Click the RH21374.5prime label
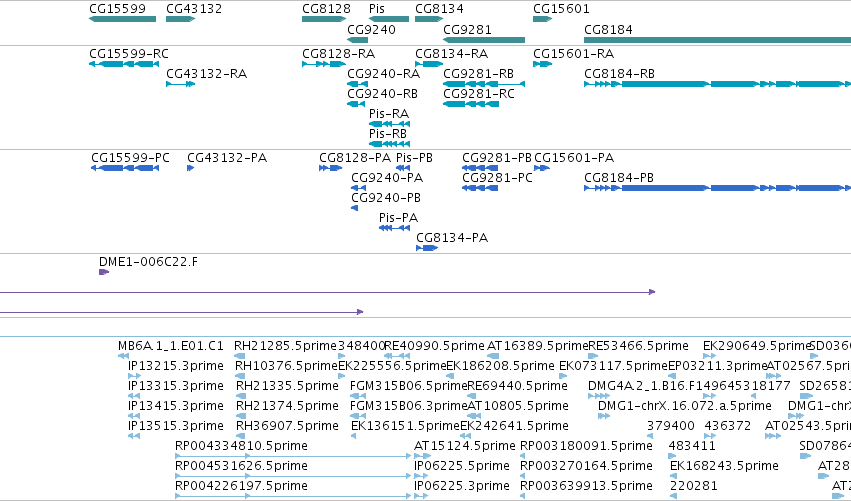This screenshot has width=851, height=501. [x=287, y=406]
